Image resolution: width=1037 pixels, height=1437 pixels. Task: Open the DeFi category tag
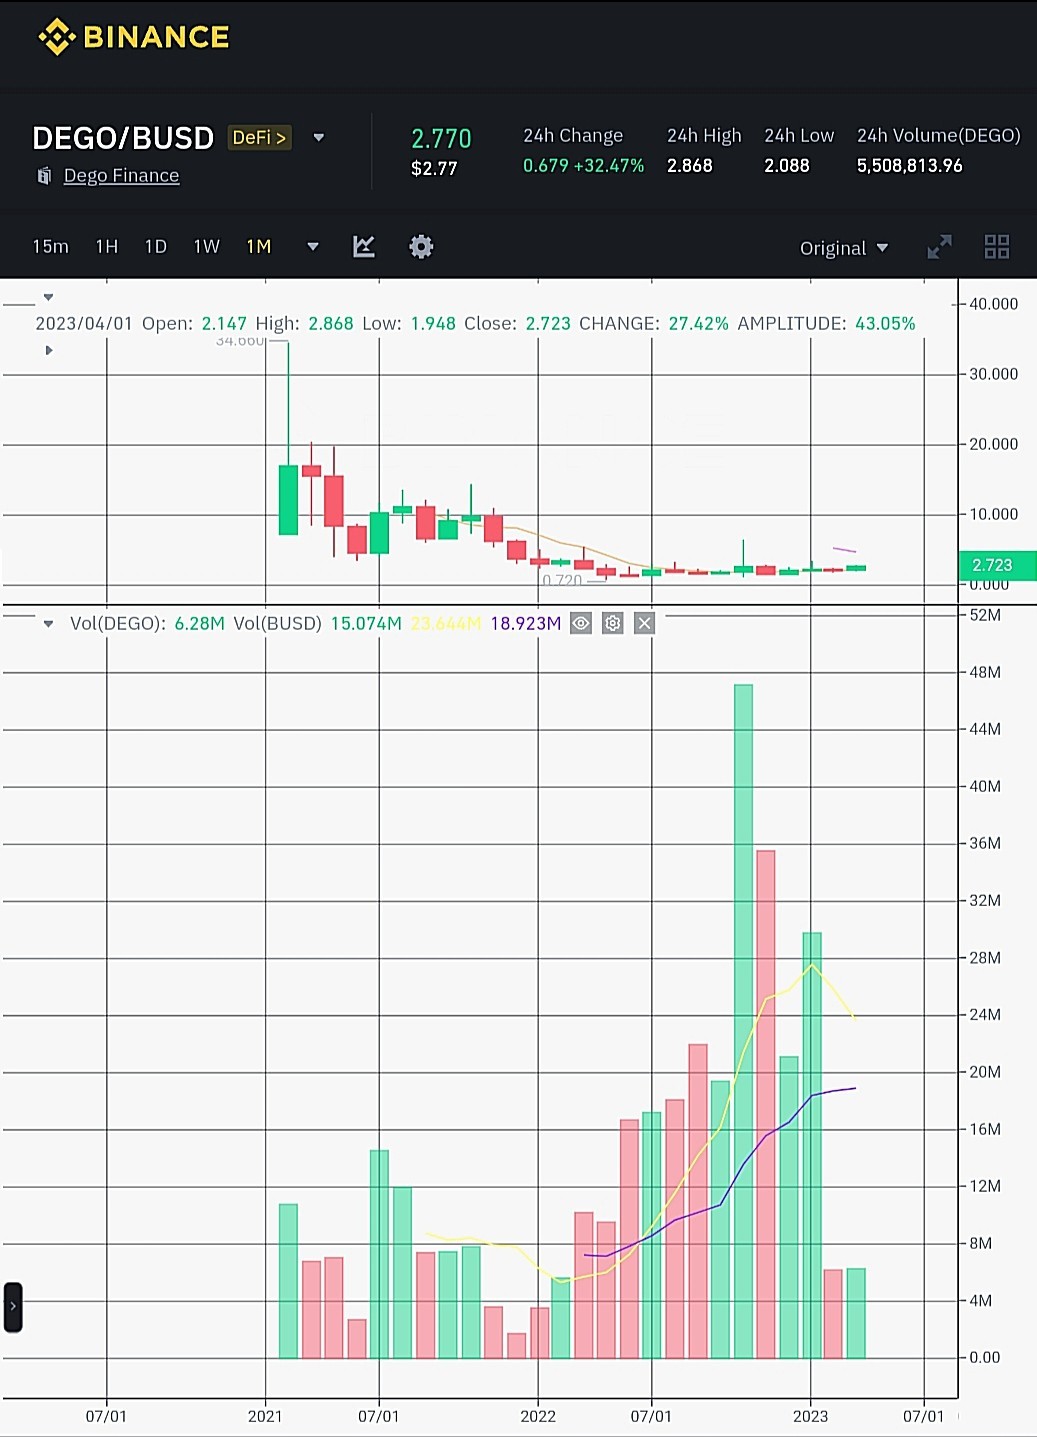pyautogui.click(x=260, y=137)
